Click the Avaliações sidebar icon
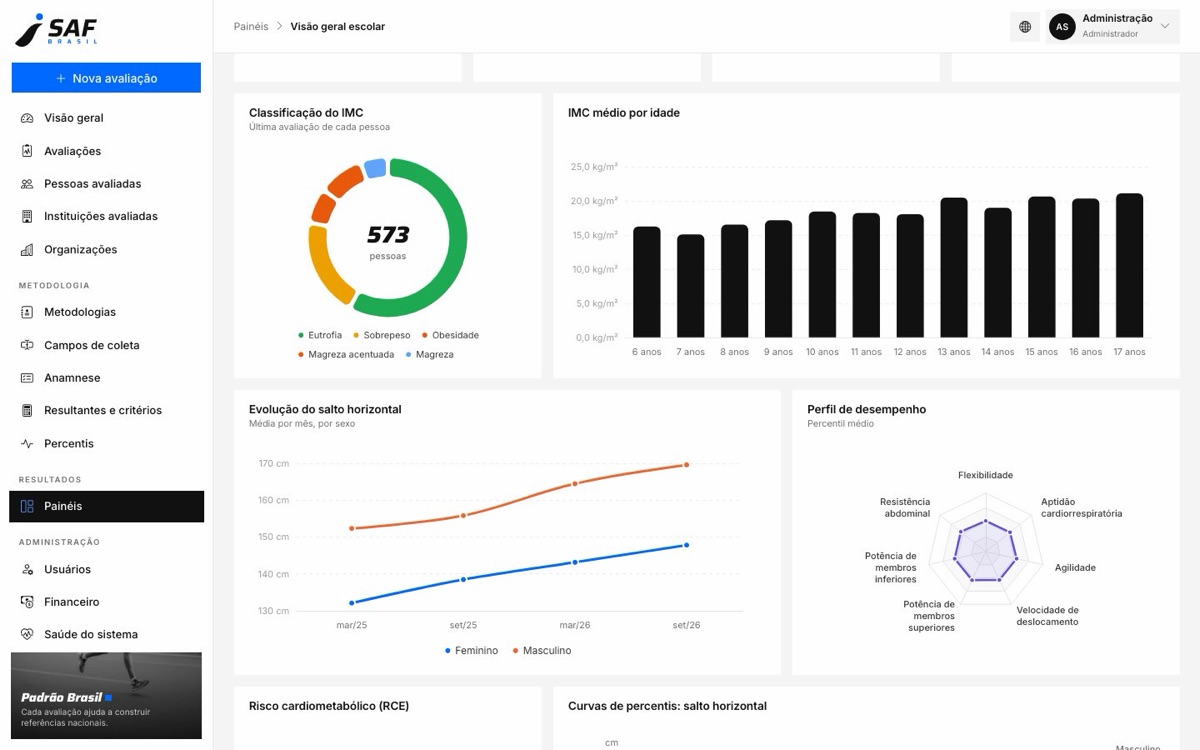Image resolution: width=1200 pixels, height=750 pixels. click(x=27, y=151)
